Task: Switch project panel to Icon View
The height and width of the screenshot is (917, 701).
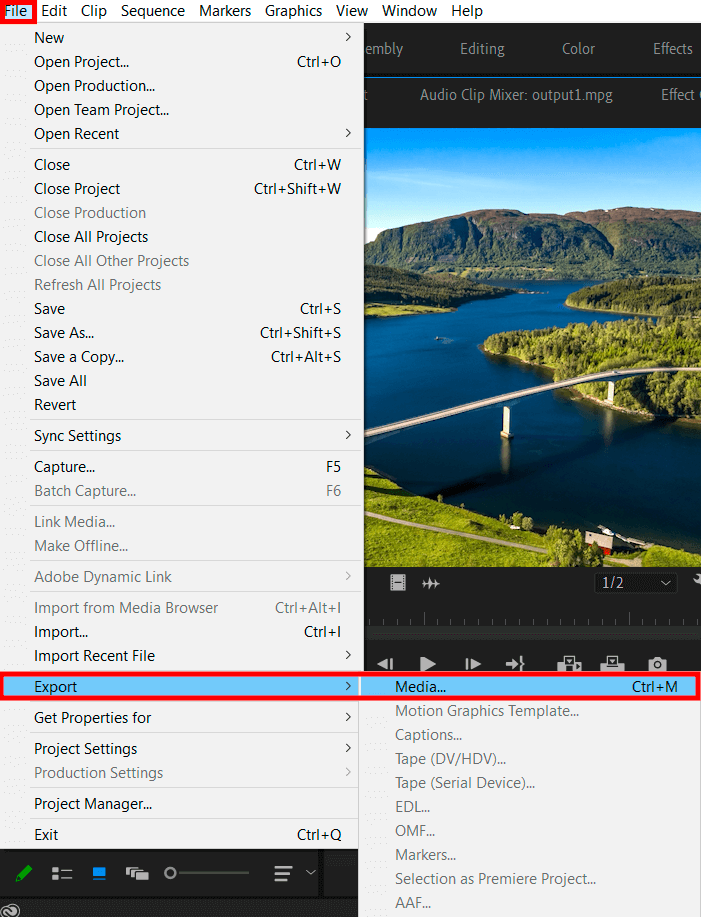Action: pos(99,873)
